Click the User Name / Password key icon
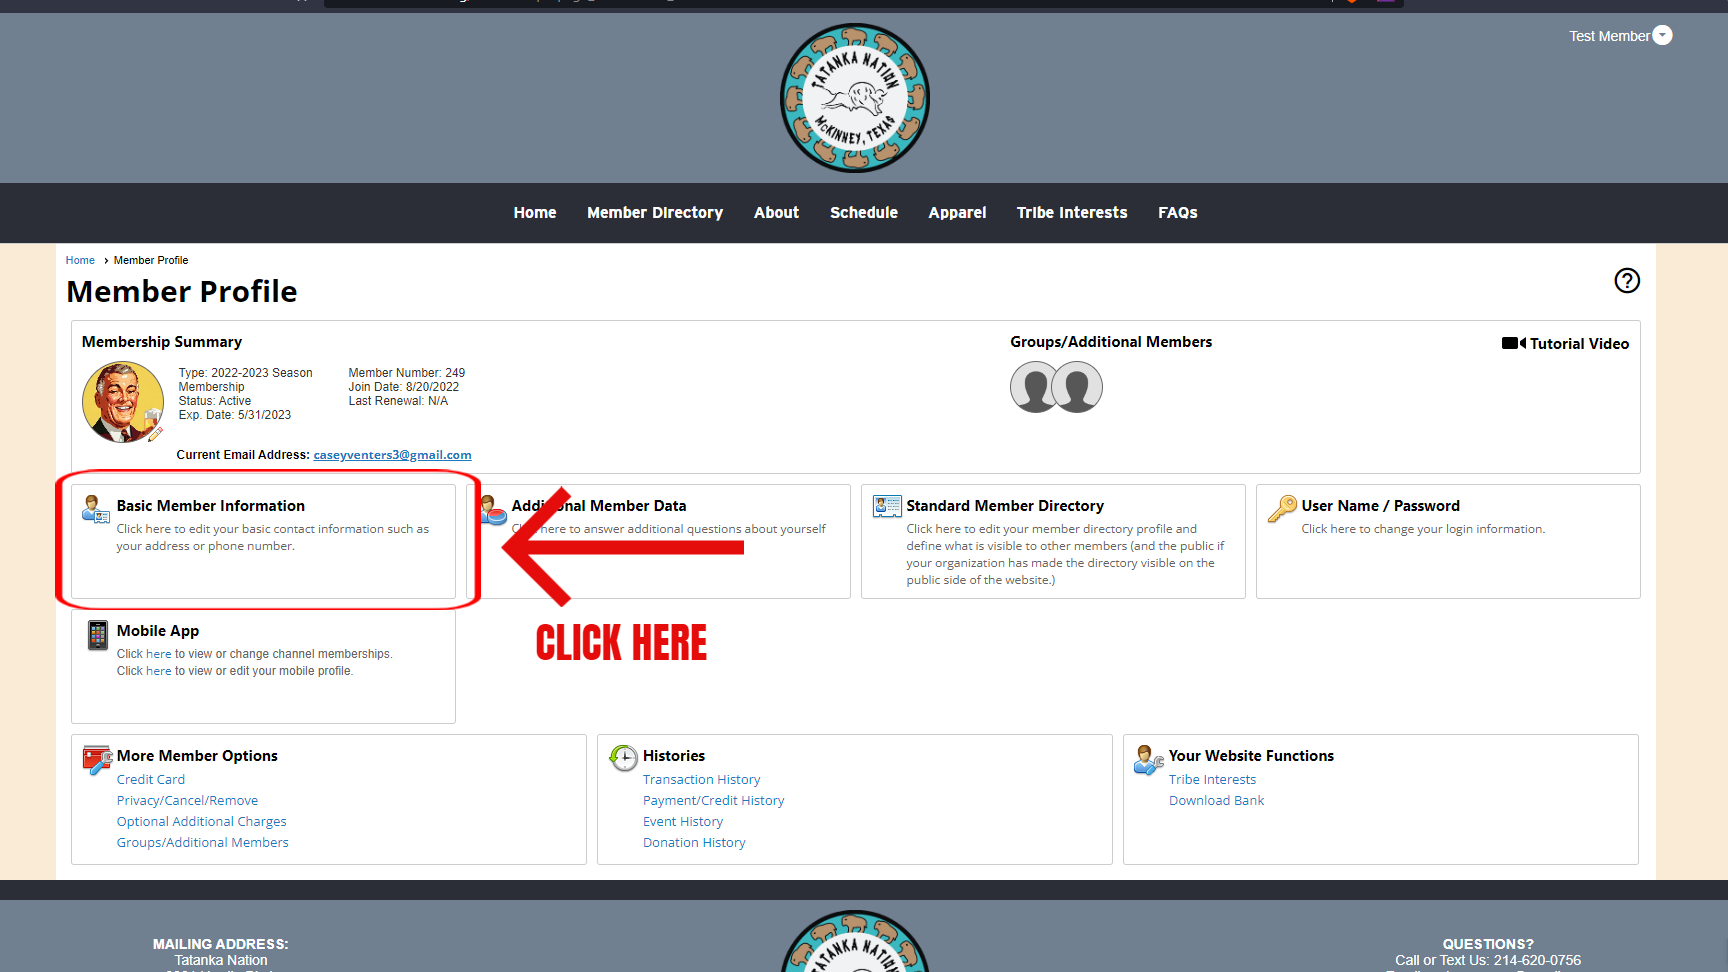 [1282, 508]
